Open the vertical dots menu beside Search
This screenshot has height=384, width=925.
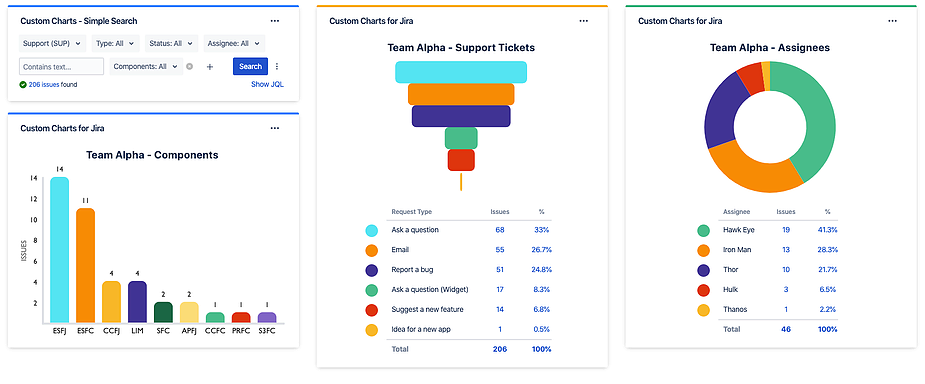click(277, 67)
